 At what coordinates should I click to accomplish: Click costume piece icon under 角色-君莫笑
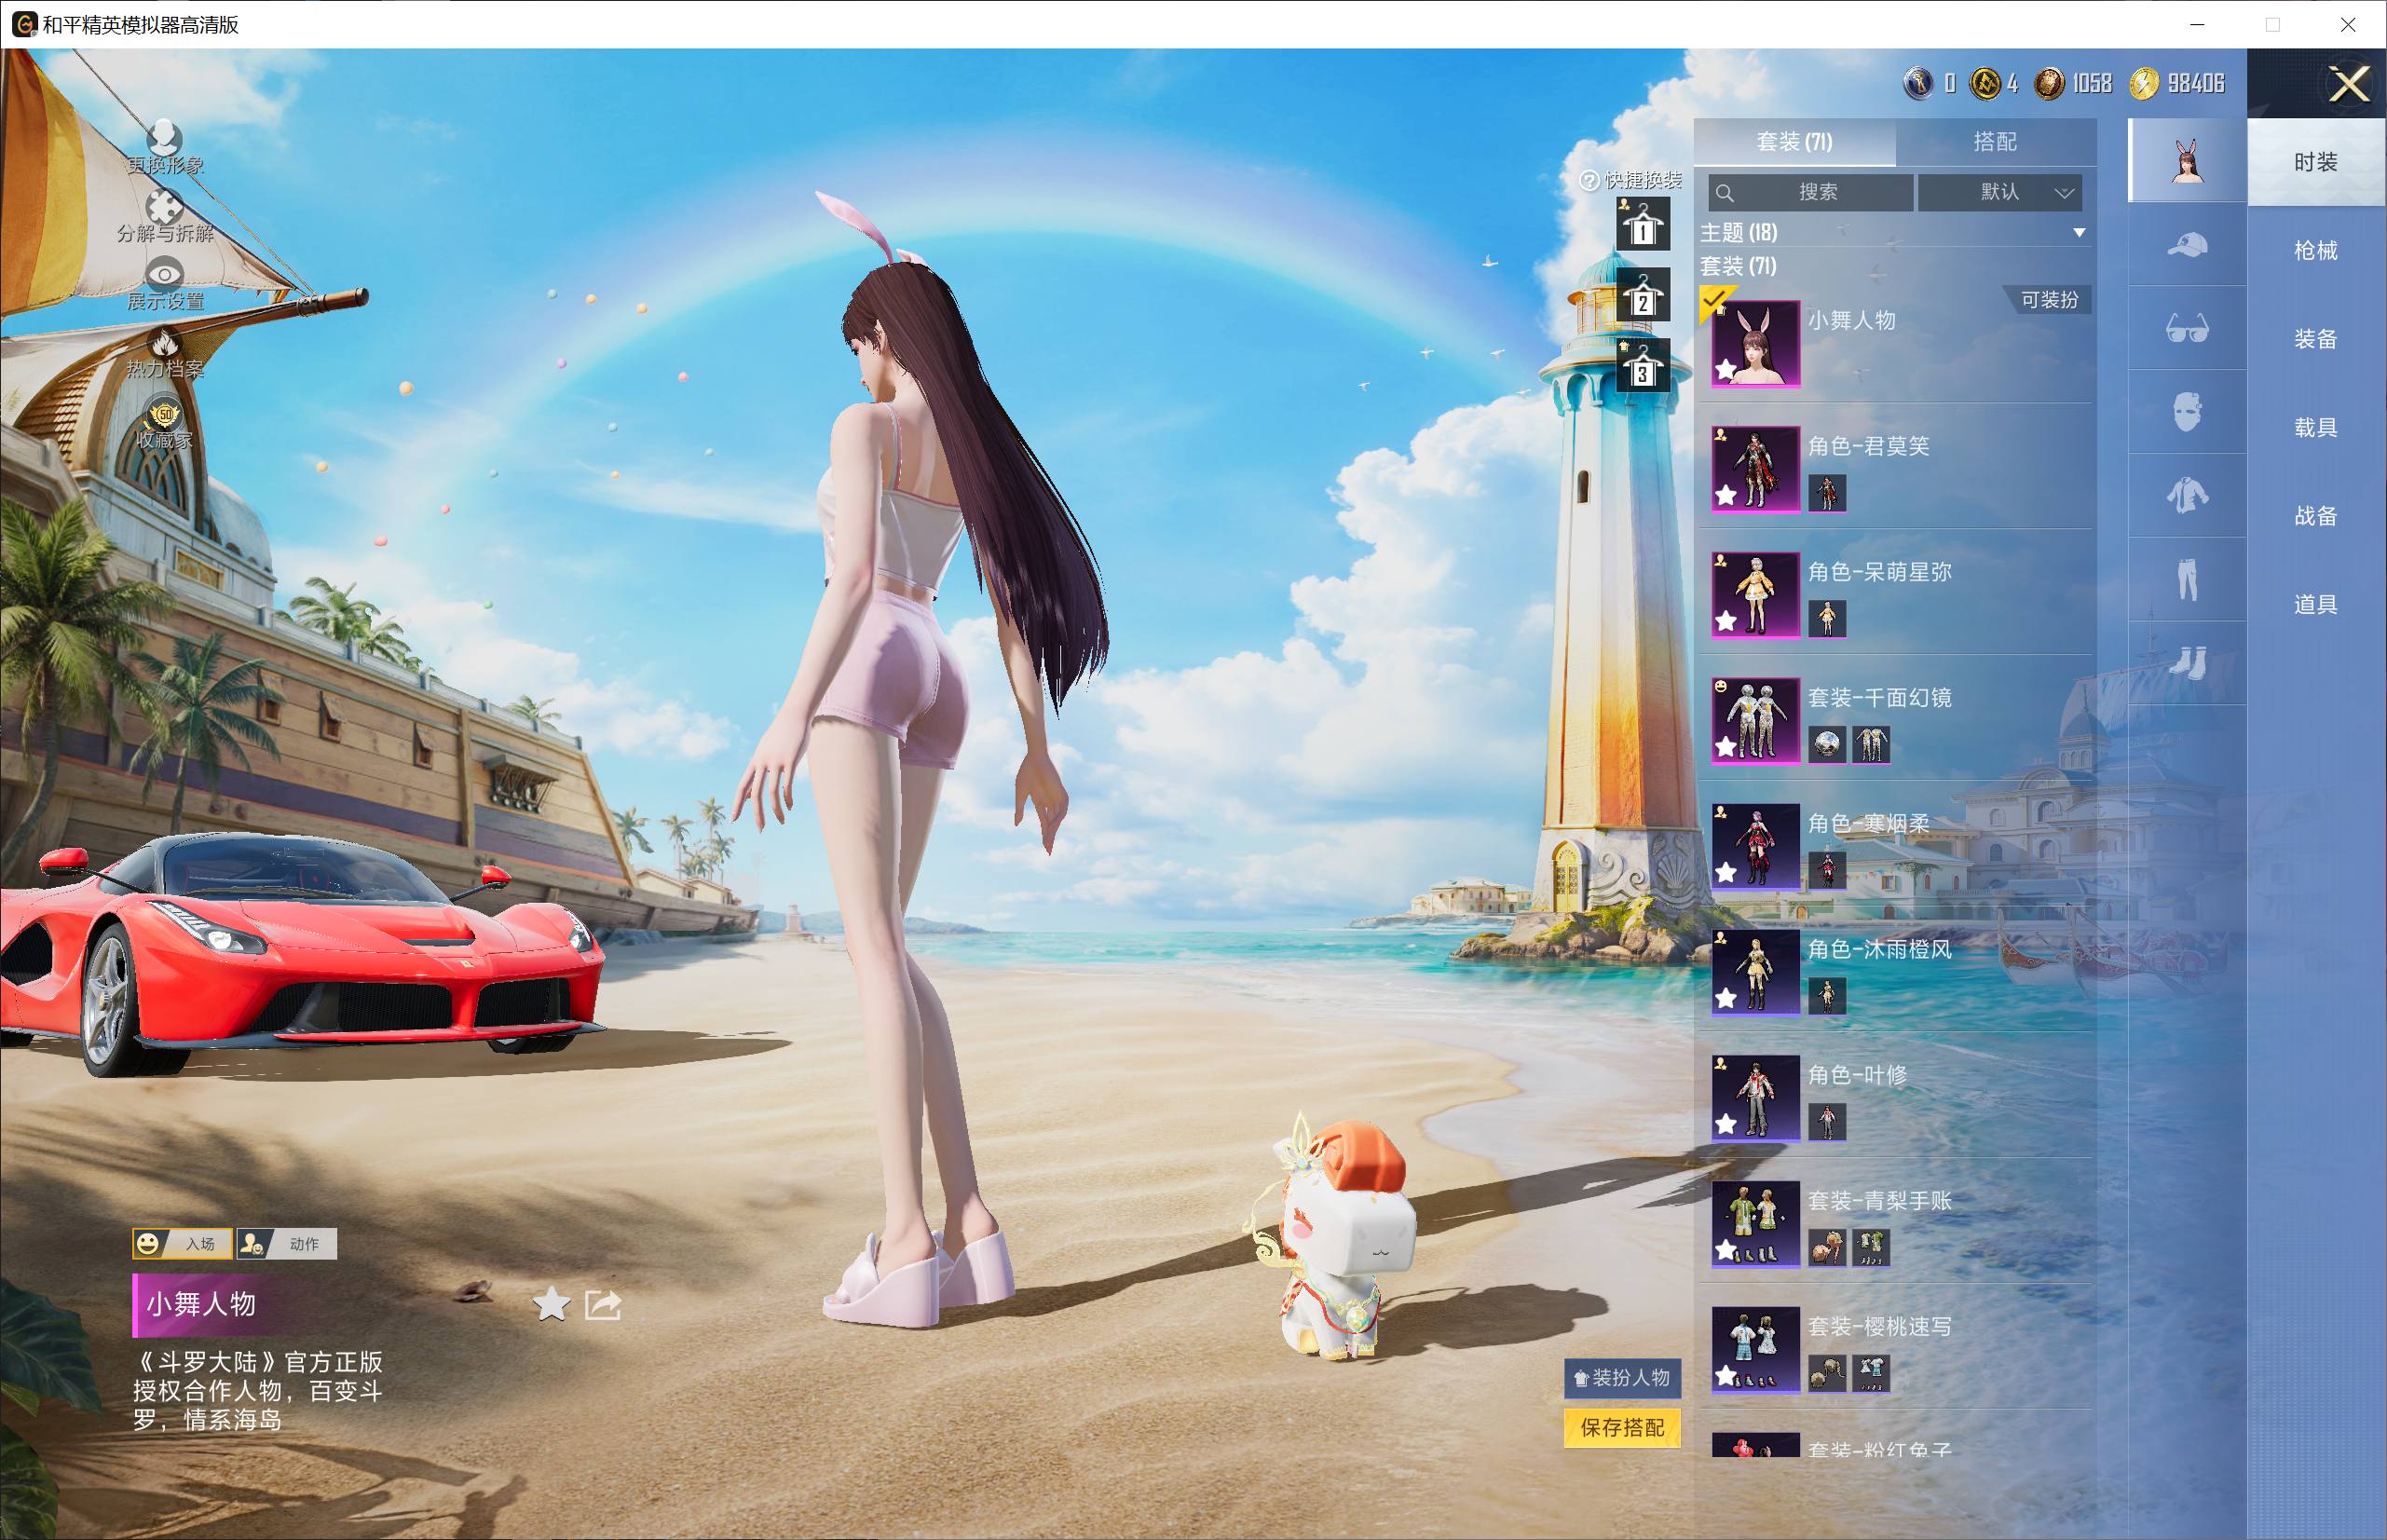1828,493
